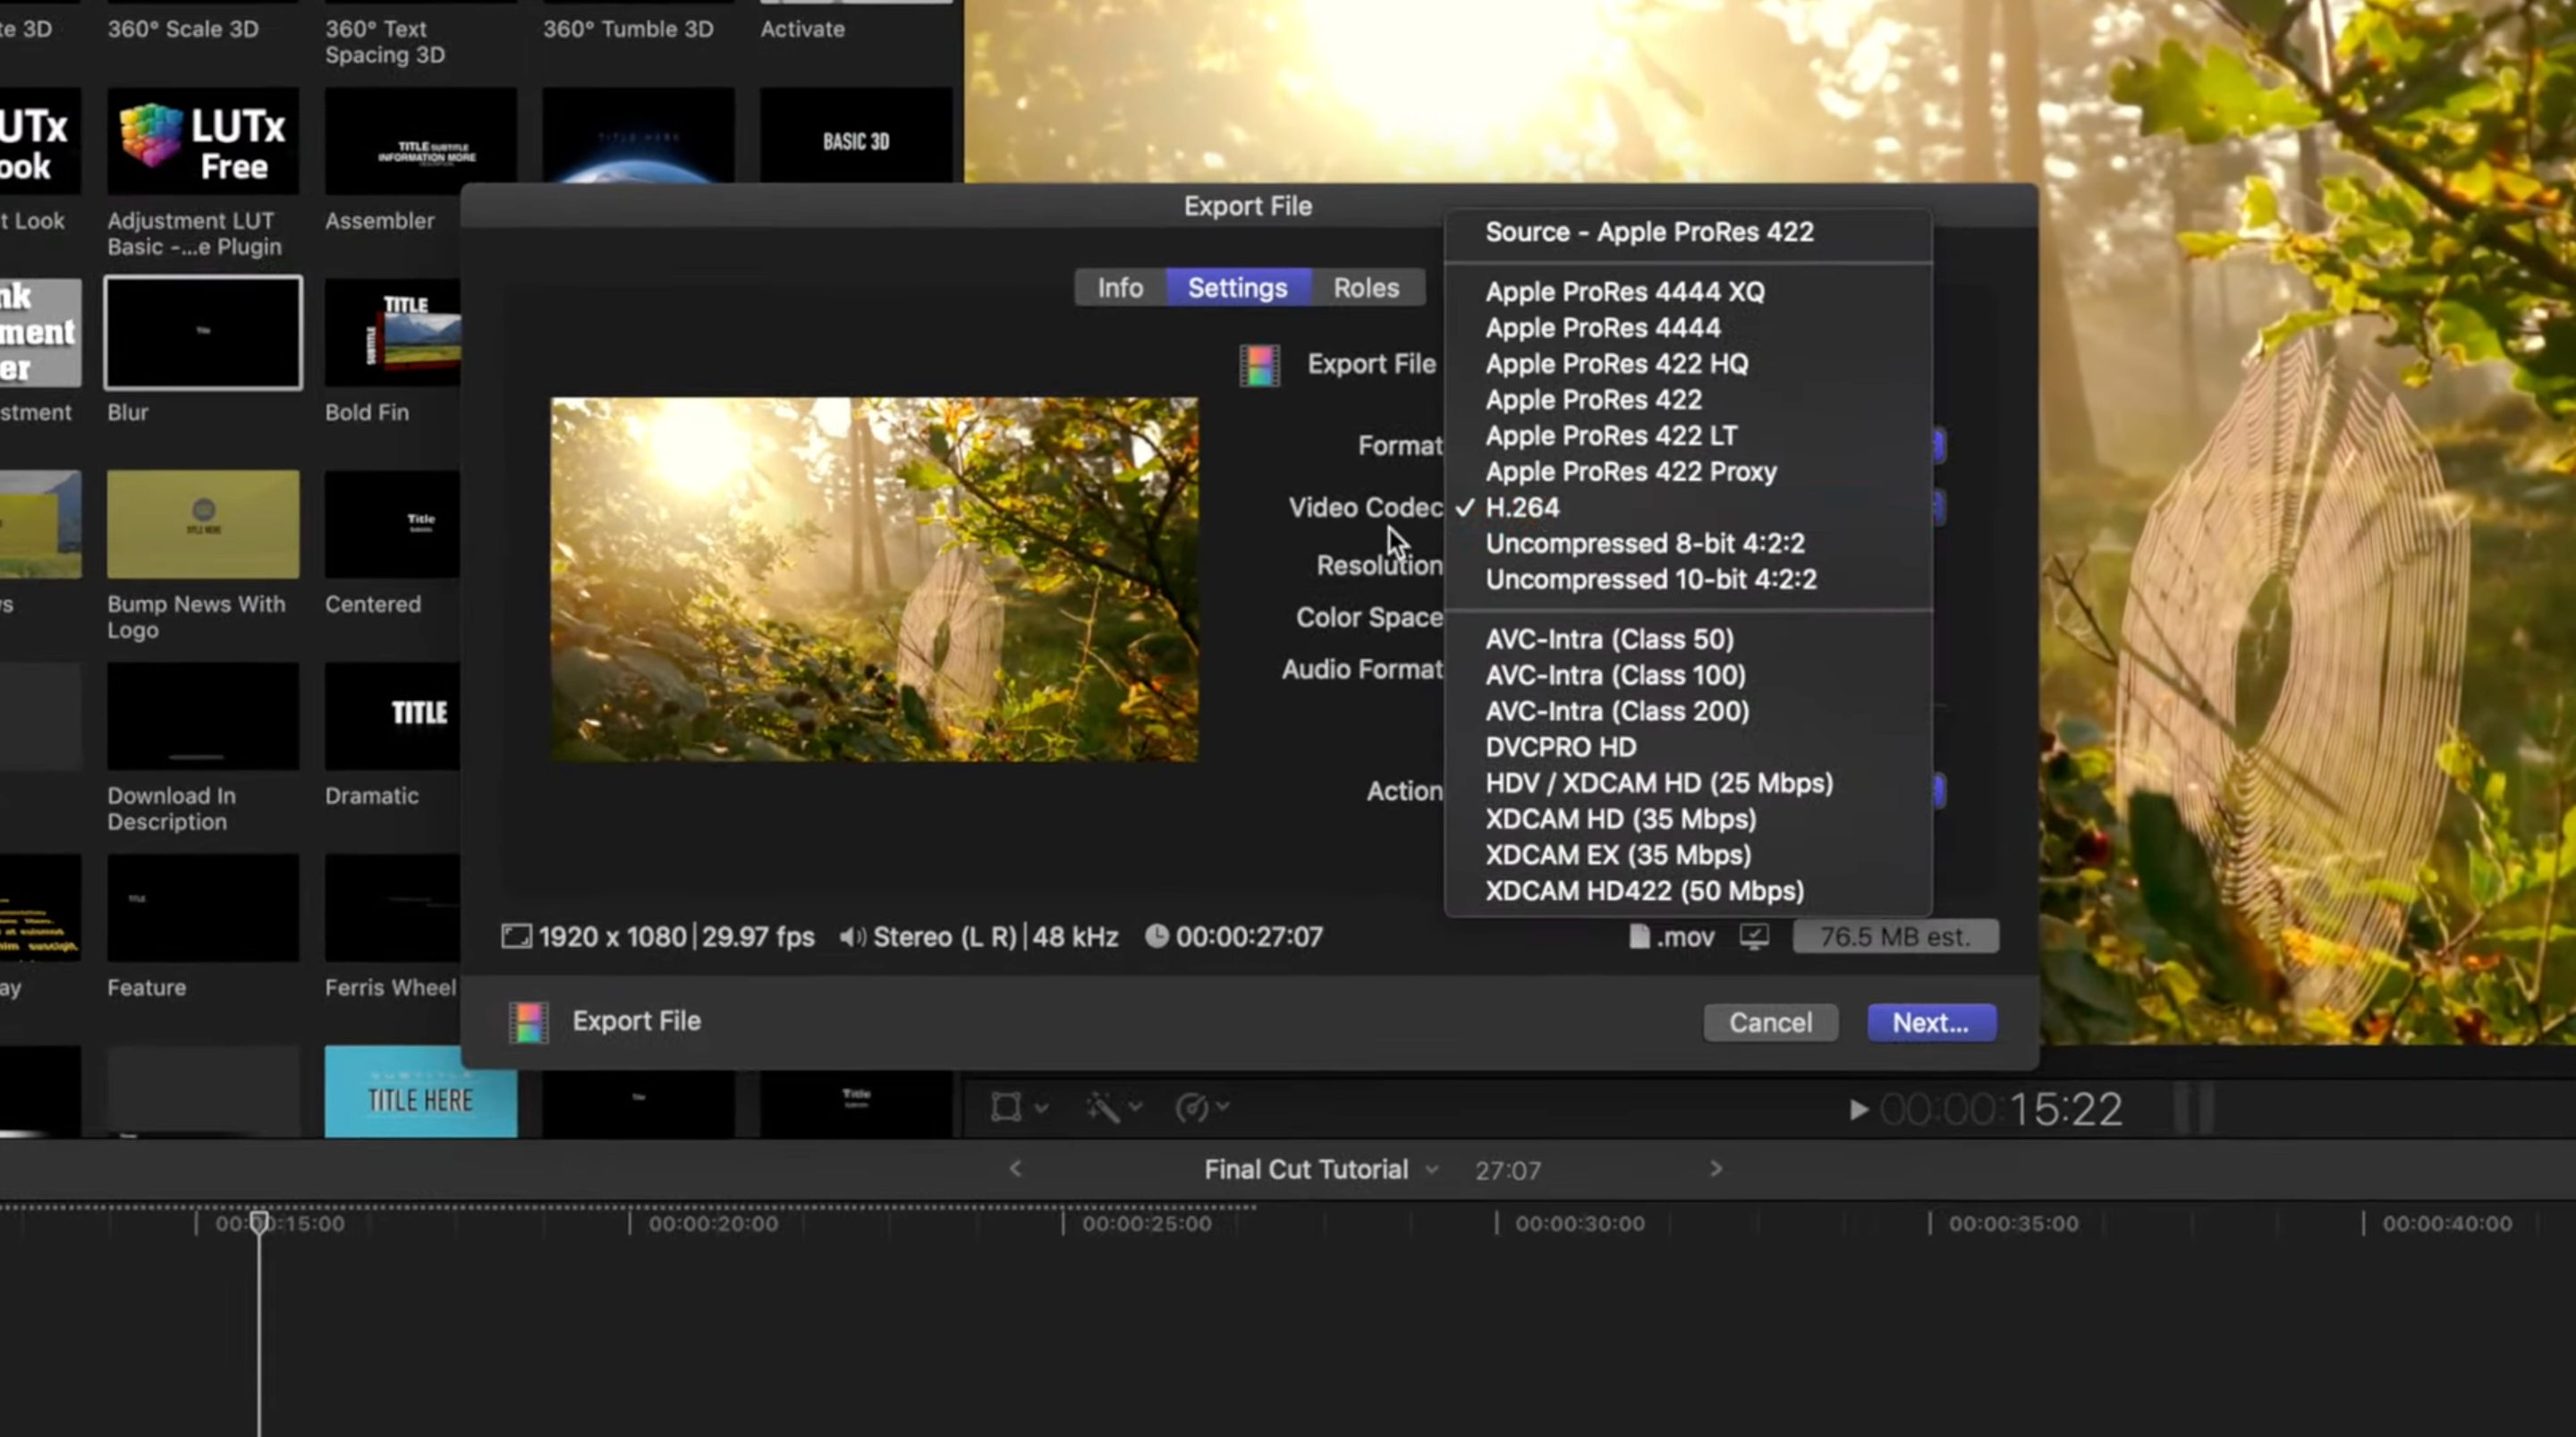The image size is (2576, 1437).
Task: Click Next button to proceed export
Action: coord(1930,1023)
